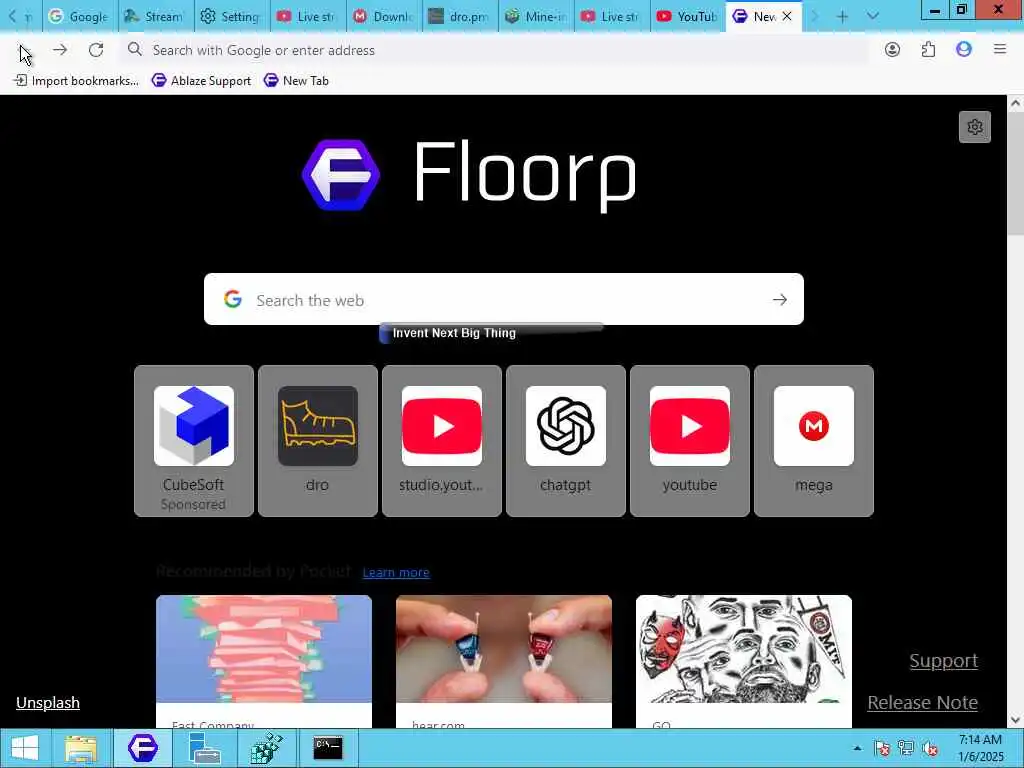Open the Extensions puzzle icon
The image size is (1024, 768).
pos(928,50)
